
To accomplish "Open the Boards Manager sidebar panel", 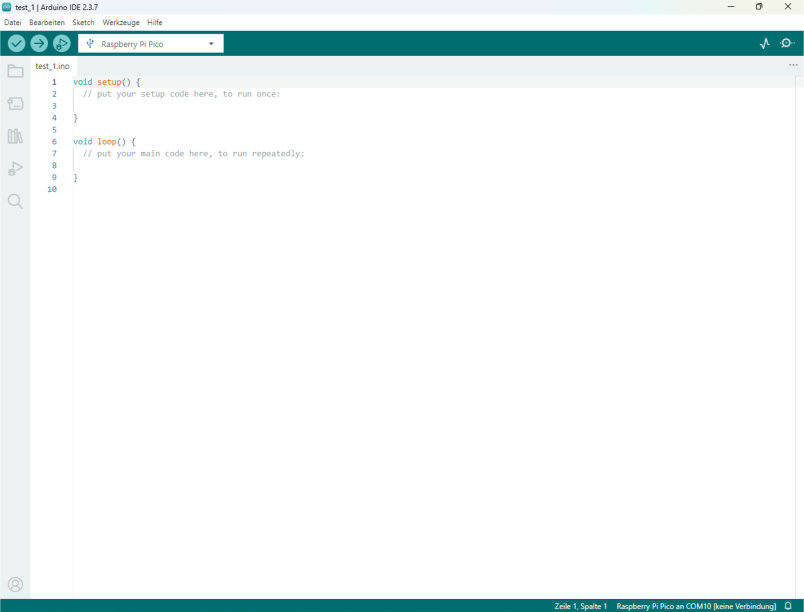I will (15, 104).
